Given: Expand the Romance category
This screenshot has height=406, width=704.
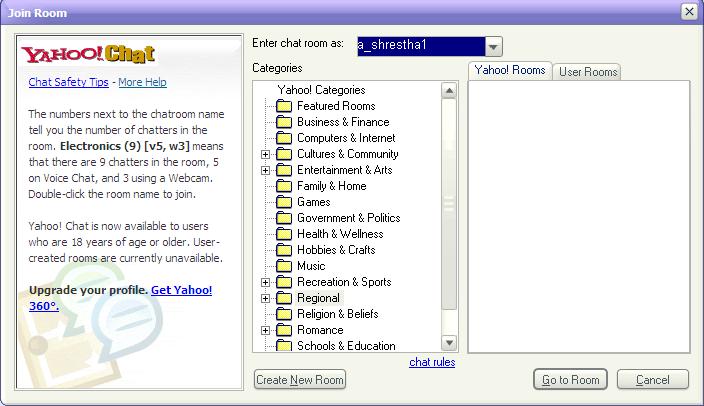Looking at the screenshot, I should tap(265, 331).
